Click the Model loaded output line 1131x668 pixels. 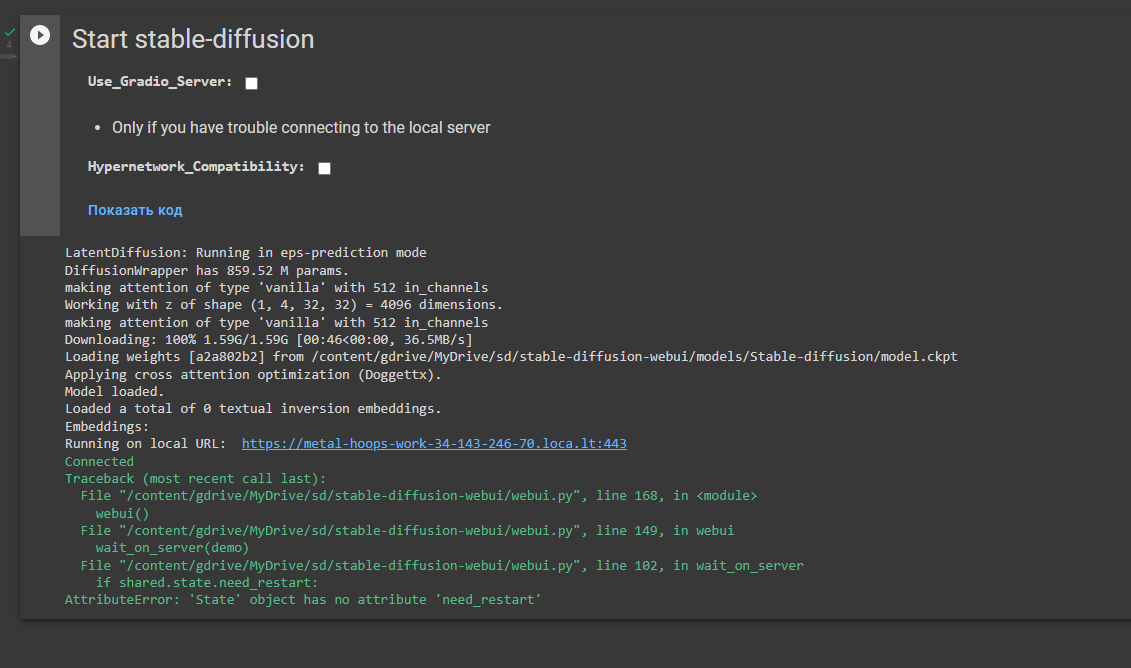(x=113, y=391)
